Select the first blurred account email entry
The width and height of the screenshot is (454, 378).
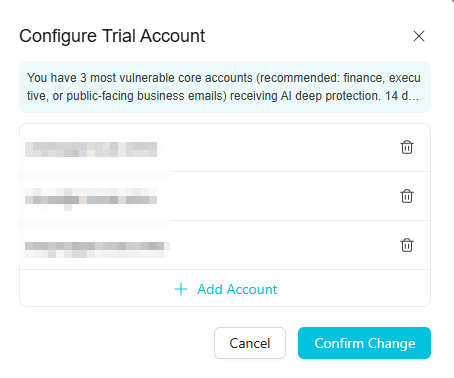tap(91, 149)
